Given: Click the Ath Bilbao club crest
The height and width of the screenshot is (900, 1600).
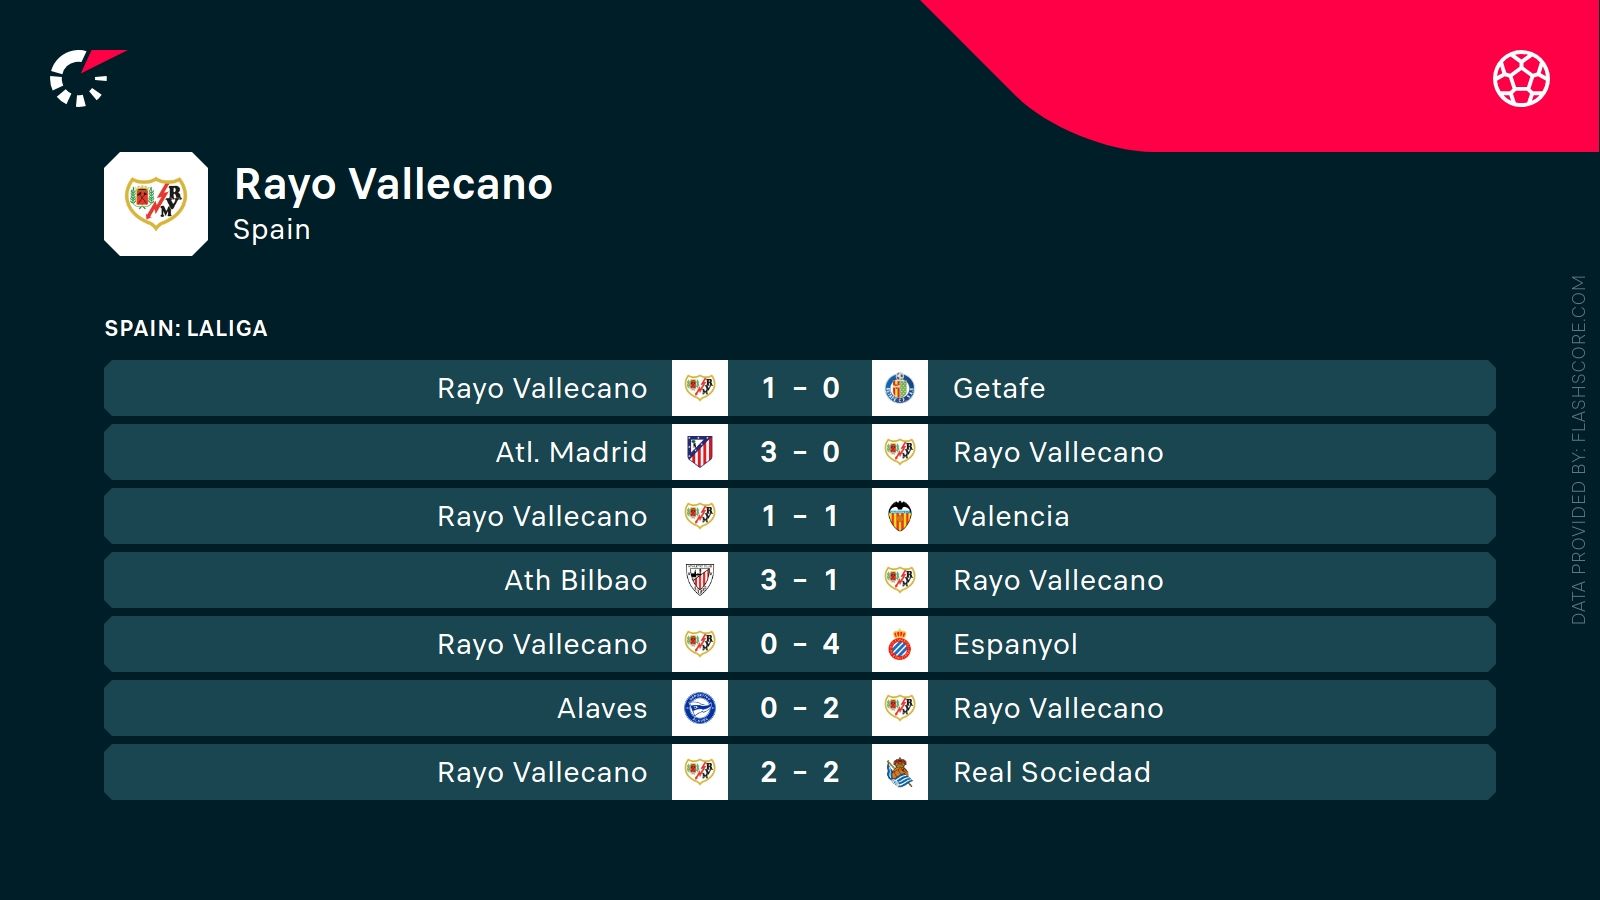Looking at the screenshot, I should [x=700, y=580].
